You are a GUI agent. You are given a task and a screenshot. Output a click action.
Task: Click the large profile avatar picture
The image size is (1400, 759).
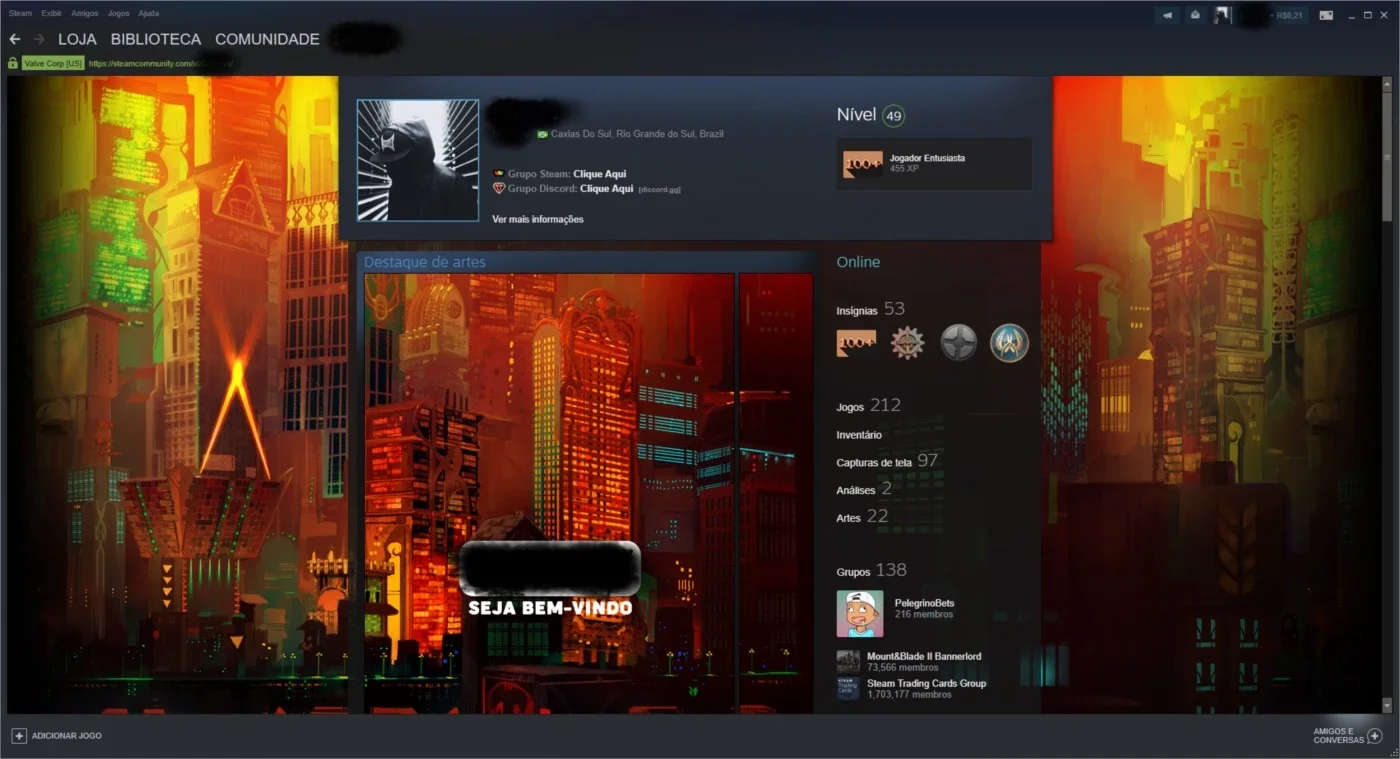pos(418,160)
